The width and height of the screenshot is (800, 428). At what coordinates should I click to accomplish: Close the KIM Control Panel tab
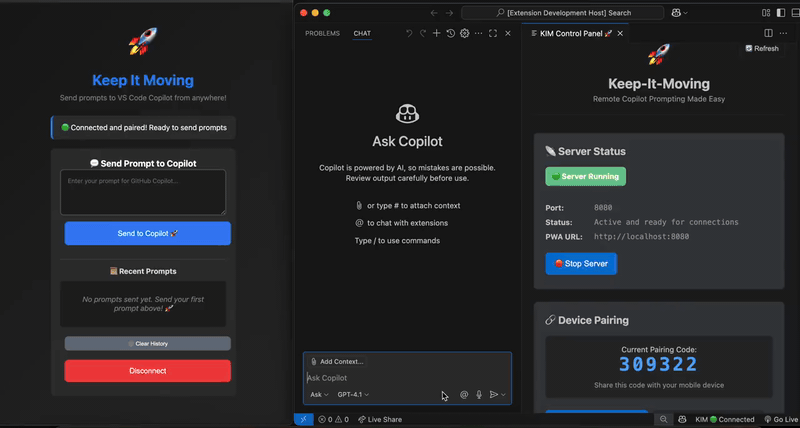[x=620, y=33]
